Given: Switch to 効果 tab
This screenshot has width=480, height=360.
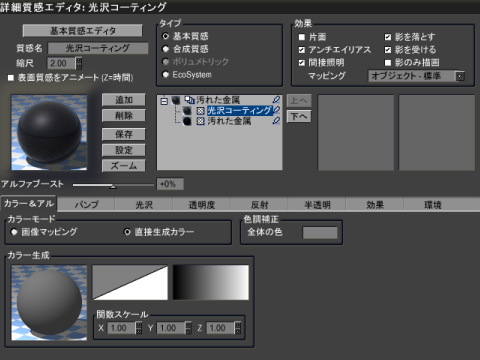Looking at the screenshot, I should point(375,205).
